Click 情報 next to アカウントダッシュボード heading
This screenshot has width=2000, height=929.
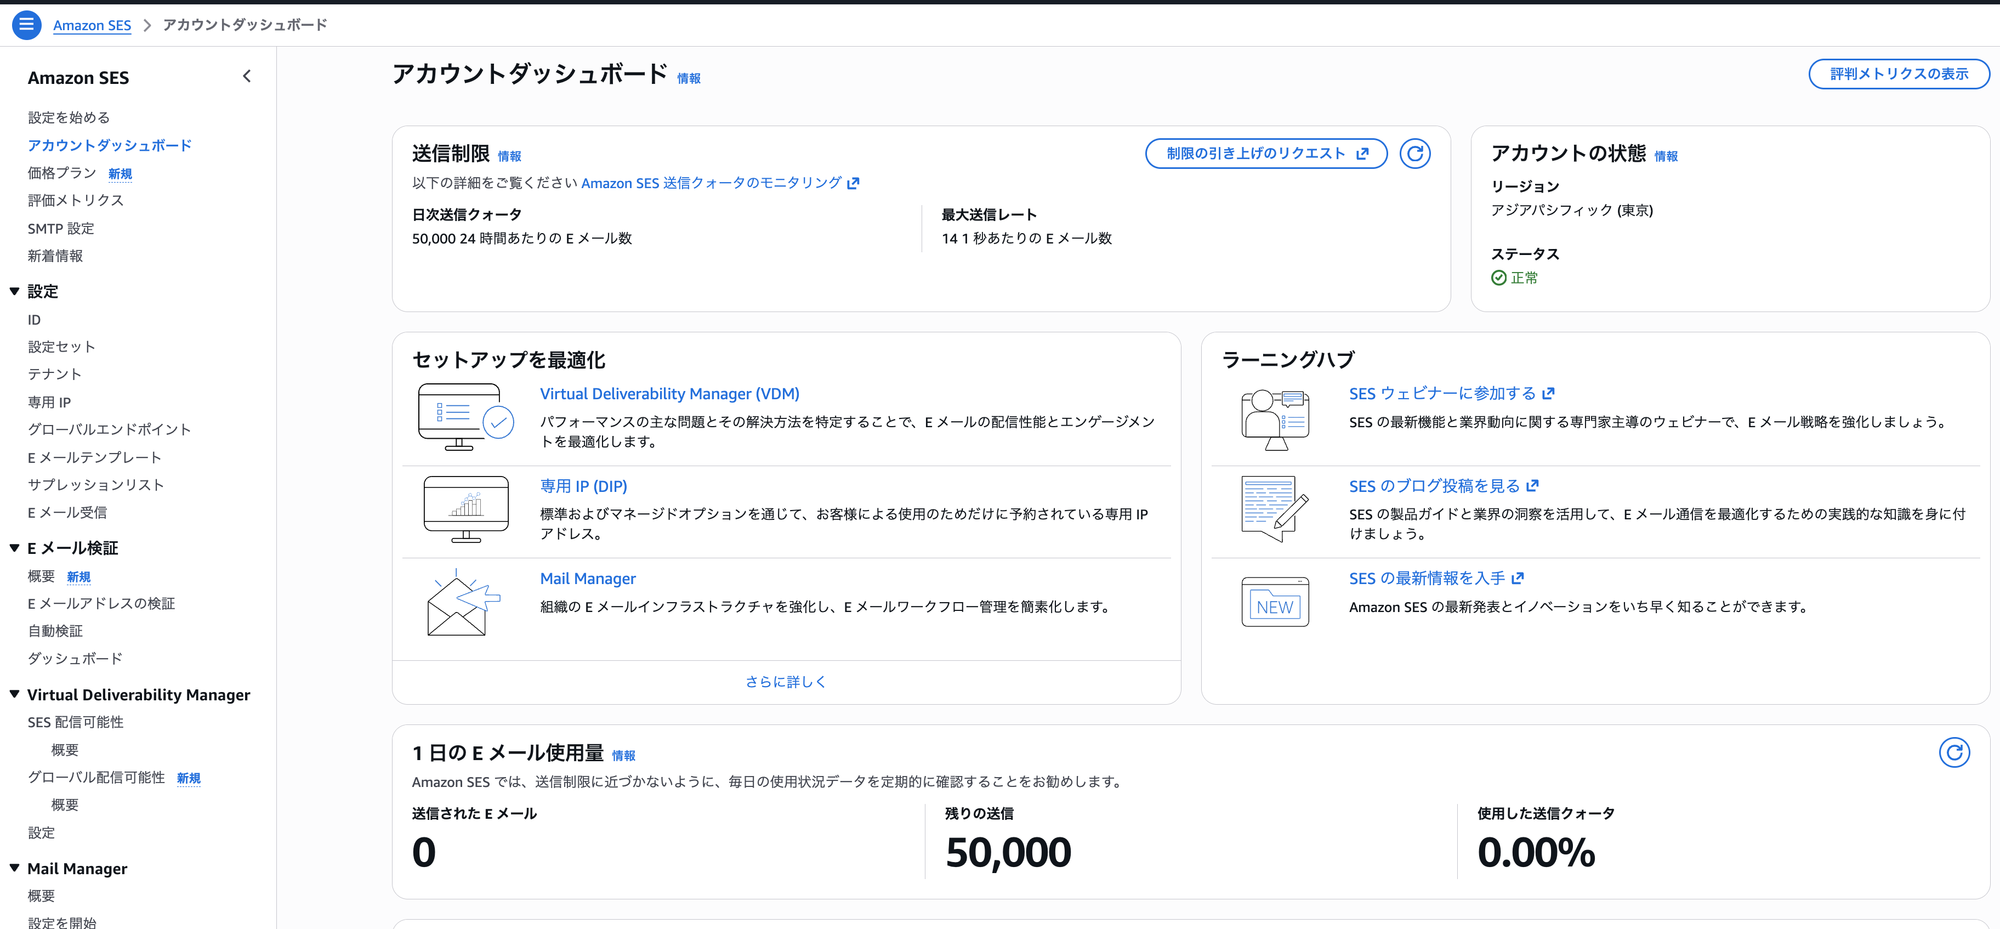tap(689, 78)
